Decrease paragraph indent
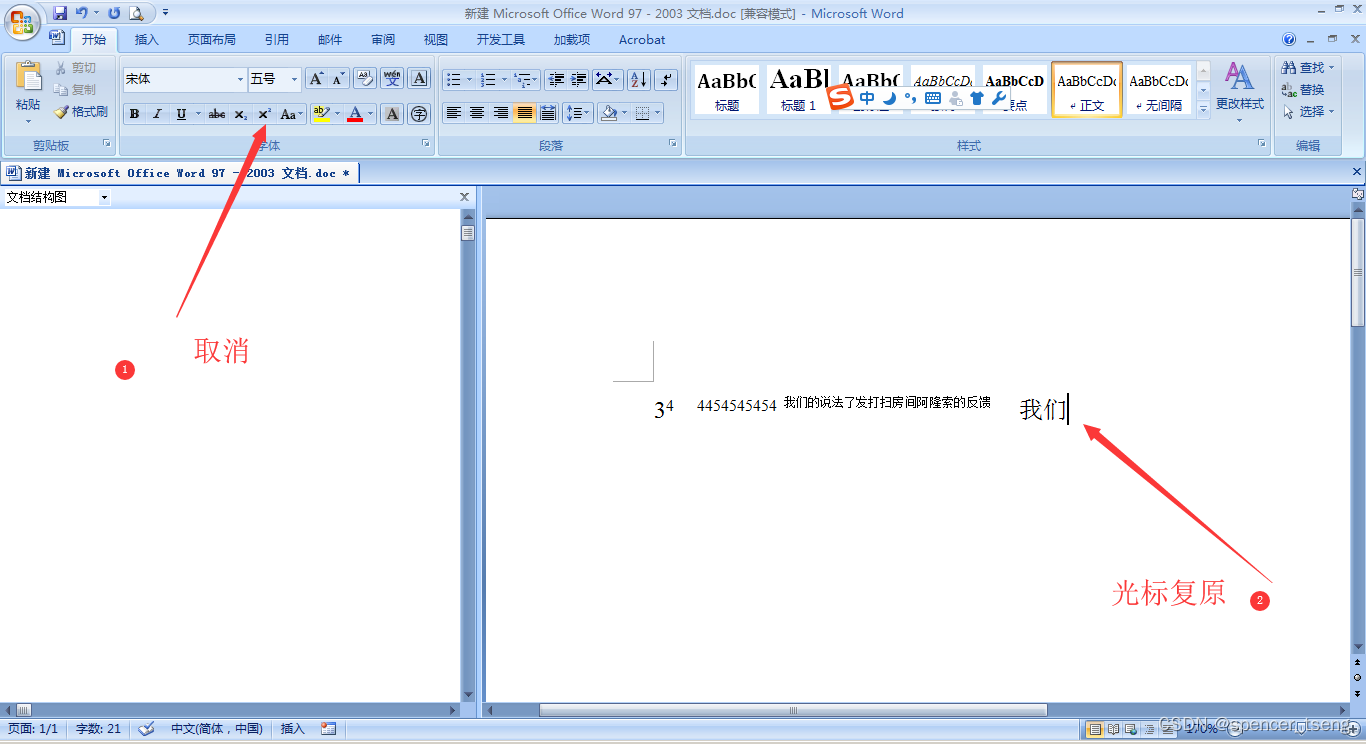1366x744 pixels. 556,79
